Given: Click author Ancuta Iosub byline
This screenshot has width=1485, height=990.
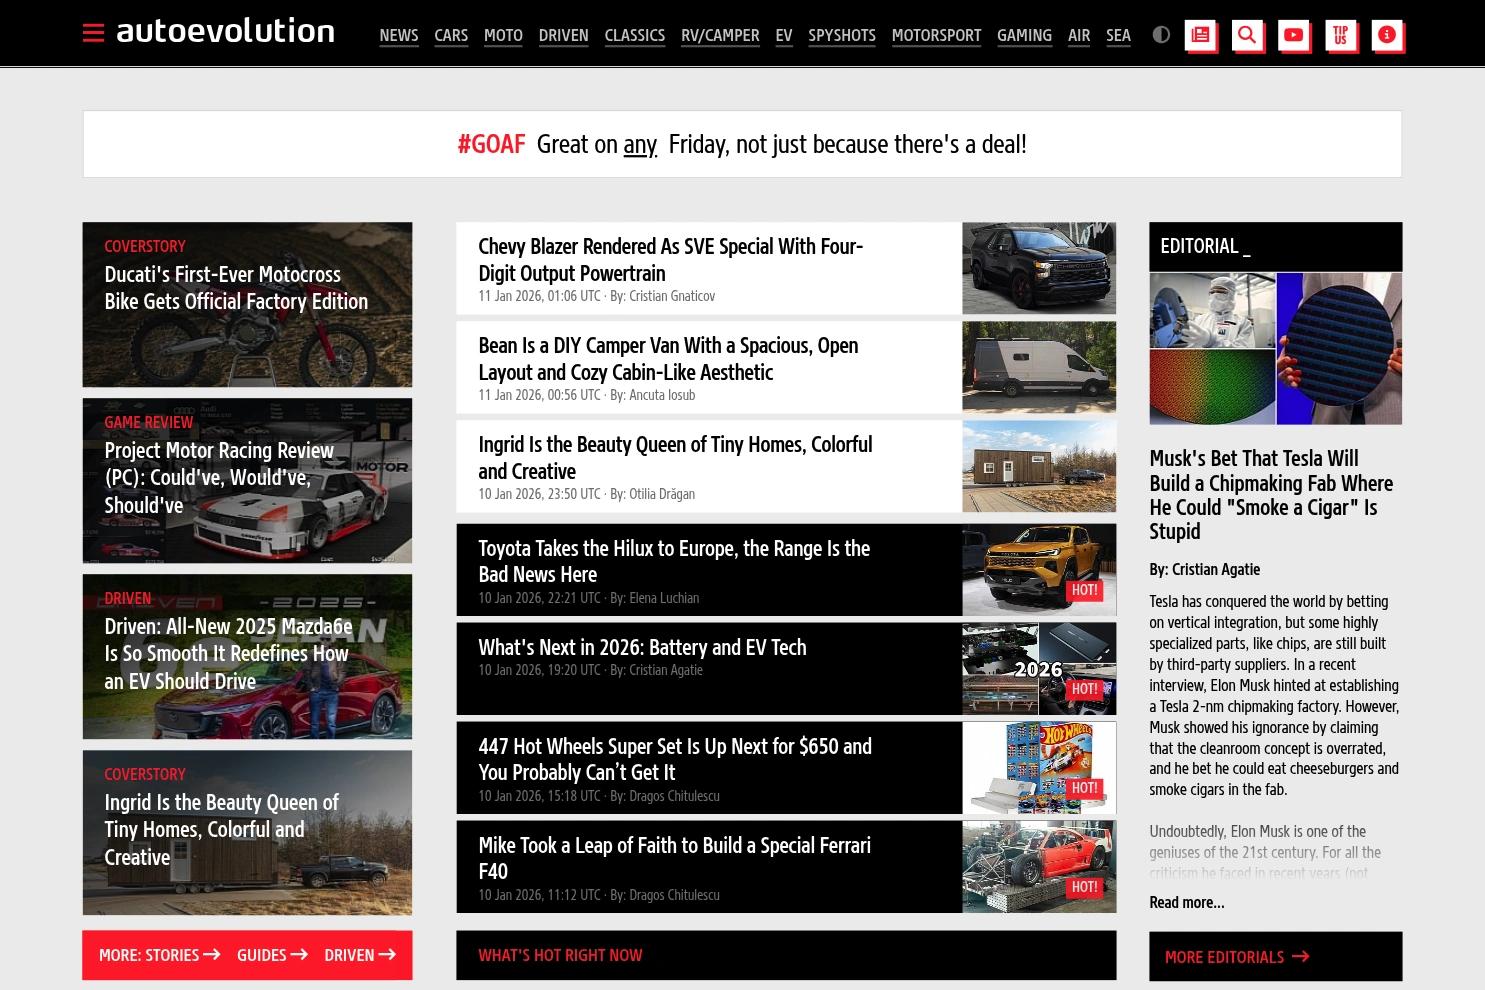Looking at the screenshot, I should point(662,395).
